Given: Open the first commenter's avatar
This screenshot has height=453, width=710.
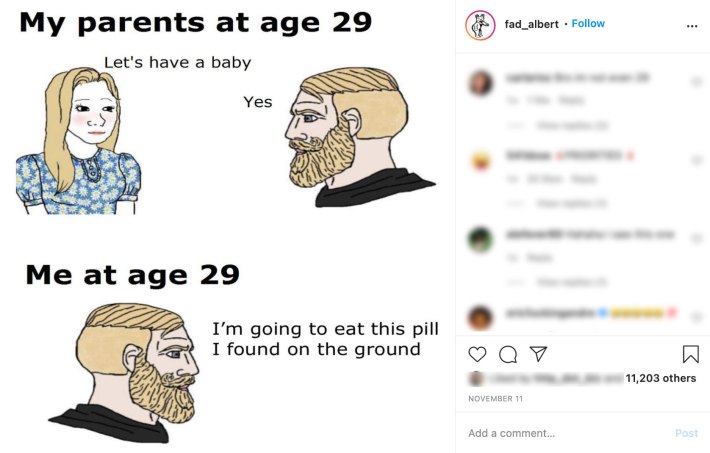Looking at the screenshot, I should point(481,82).
